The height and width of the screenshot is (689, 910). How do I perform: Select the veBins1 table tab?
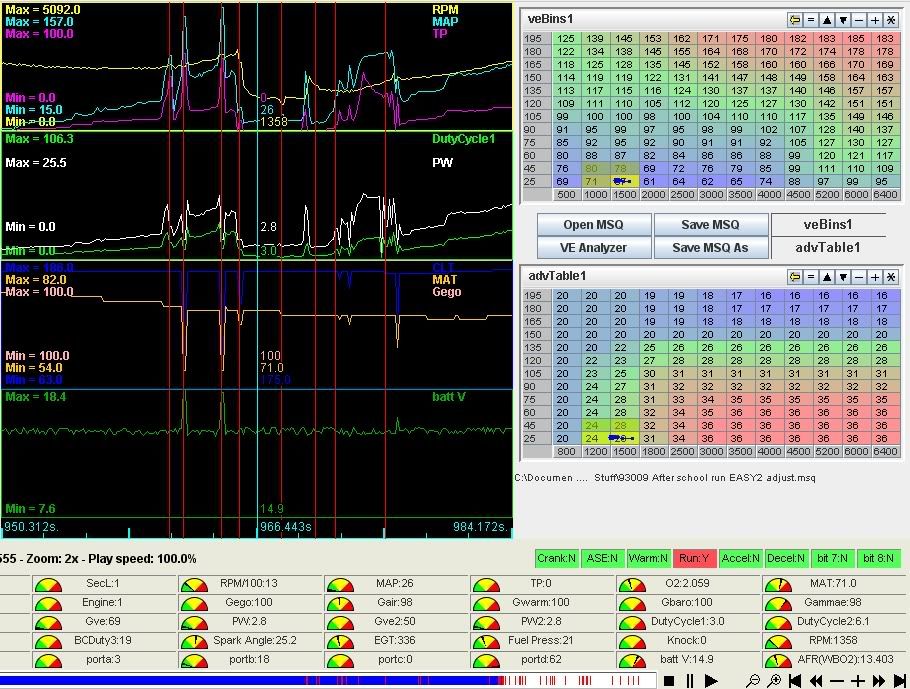(829, 225)
